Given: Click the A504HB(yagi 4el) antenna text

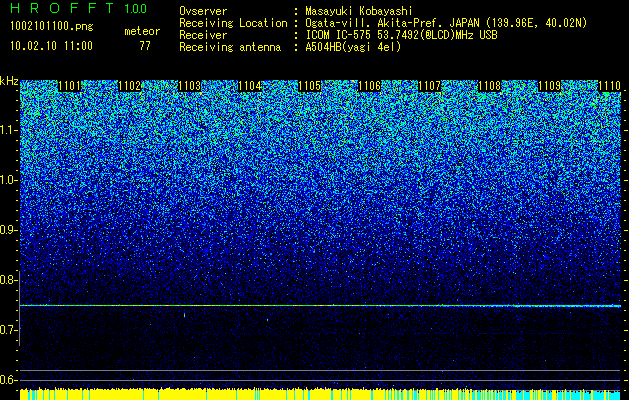Looking at the screenshot, I should tap(353, 47).
